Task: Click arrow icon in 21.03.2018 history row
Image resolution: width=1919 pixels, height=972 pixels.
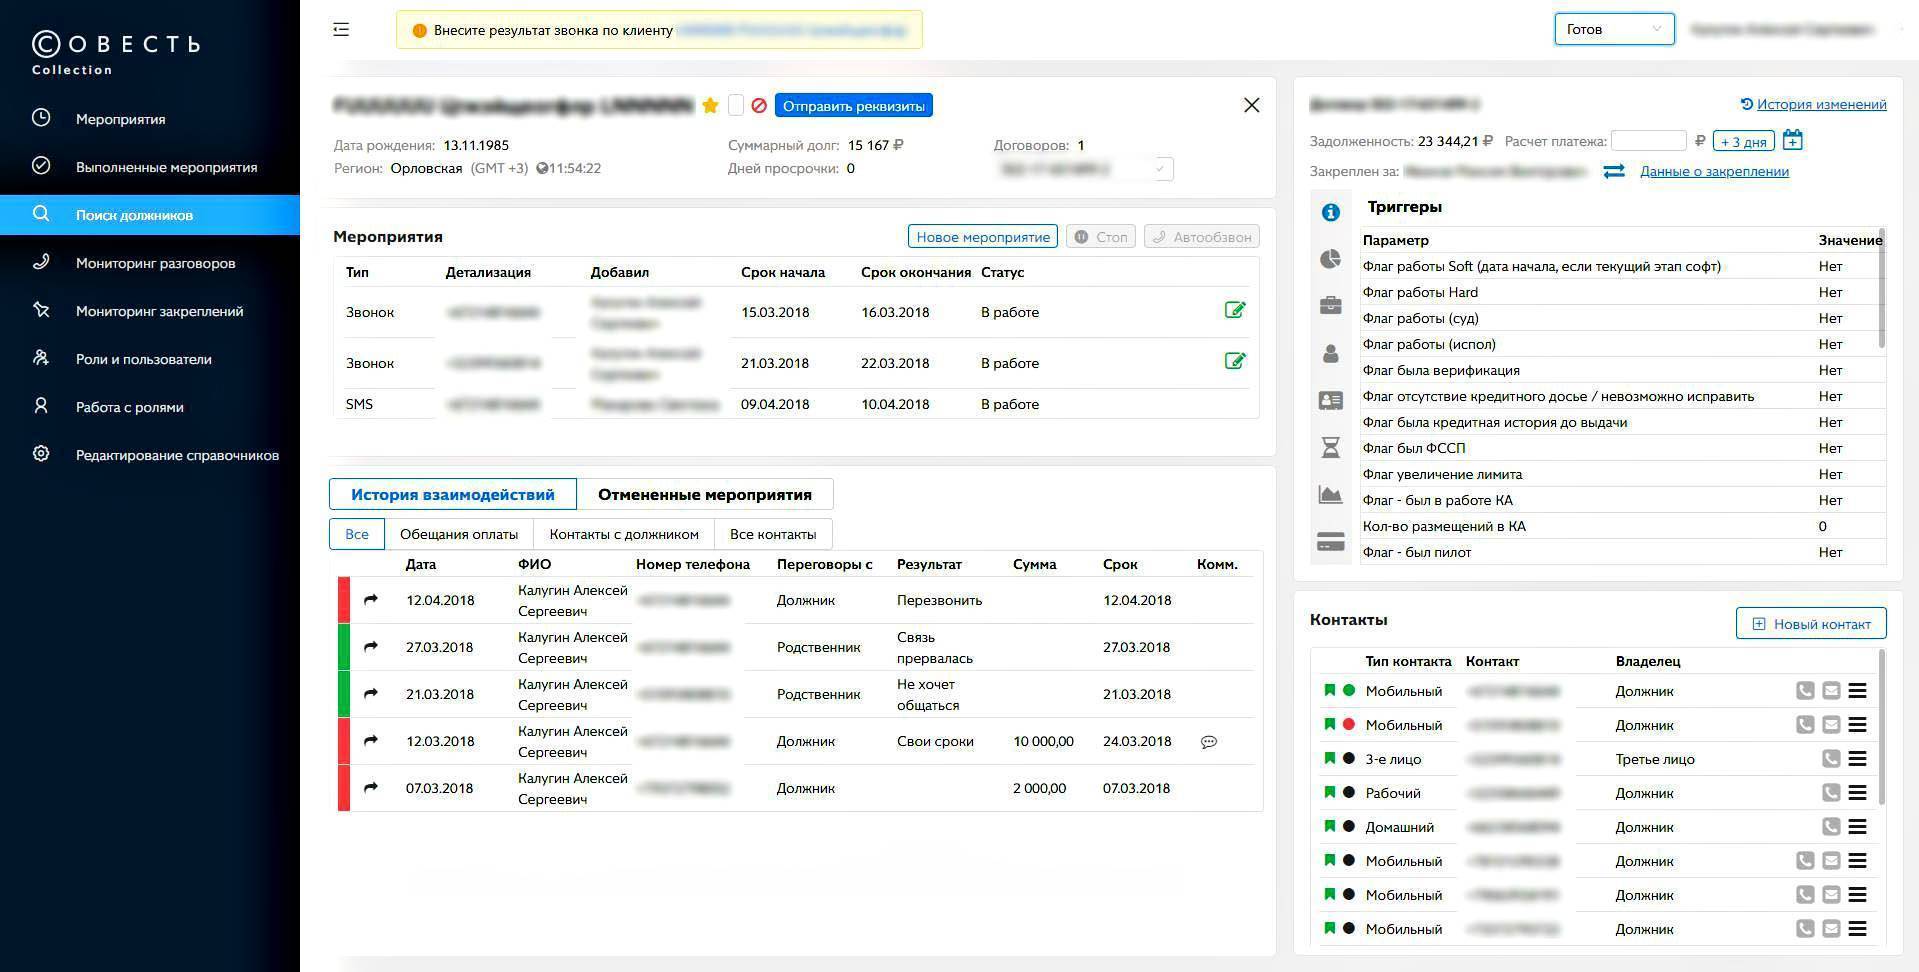Action: coord(370,694)
